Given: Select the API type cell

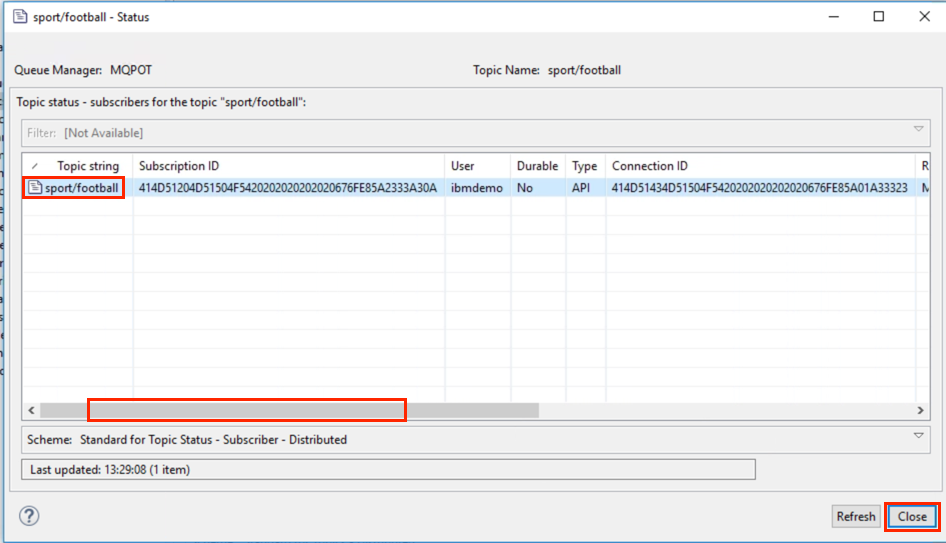Looking at the screenshot, I should click(x=580, y=188).
